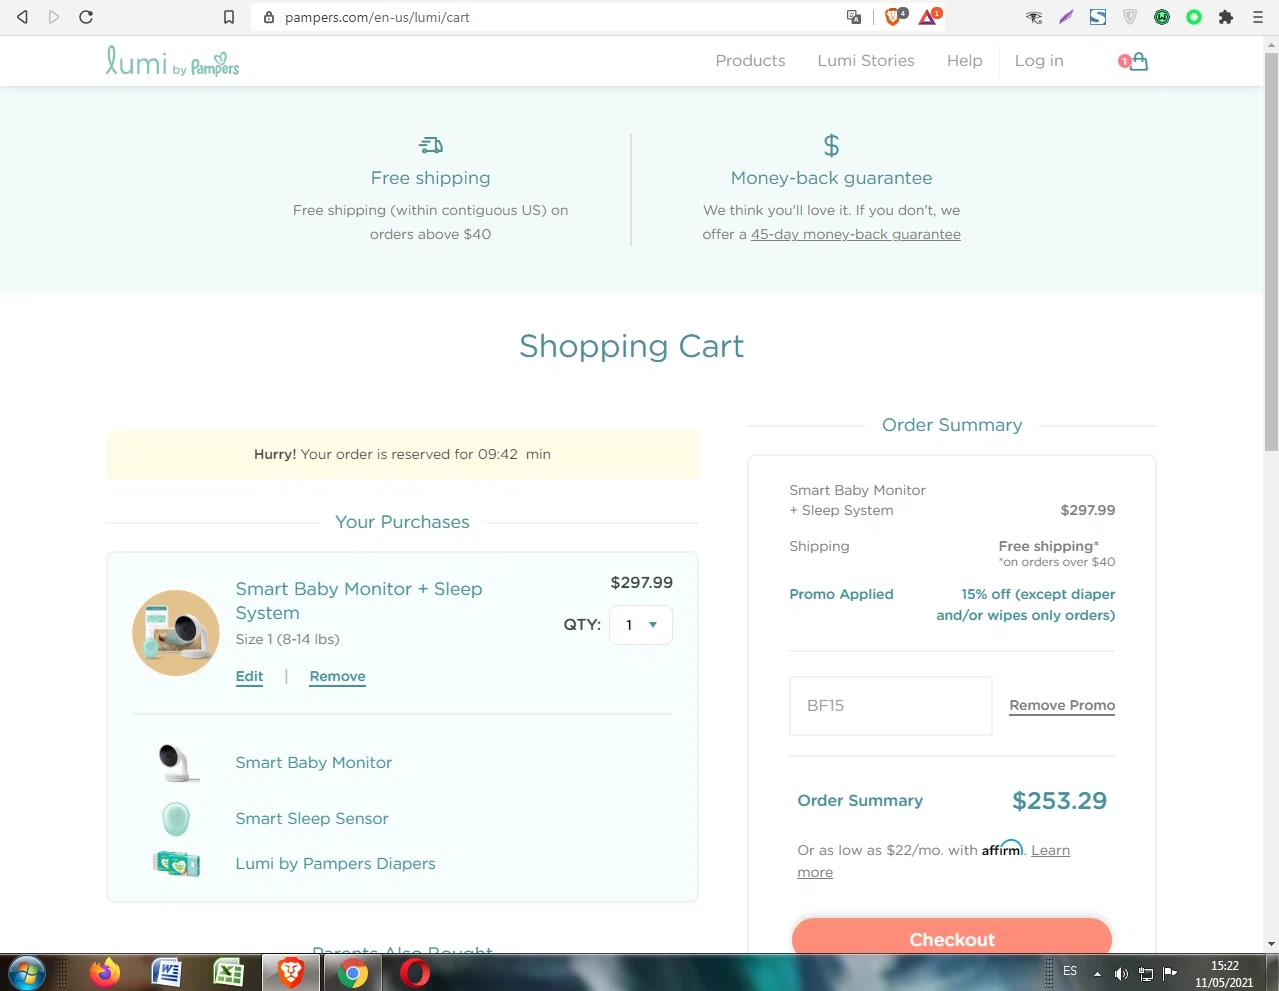Click the ES language indicator
This screenshot has height=991, width=1279.
(x=1070, y=971)
